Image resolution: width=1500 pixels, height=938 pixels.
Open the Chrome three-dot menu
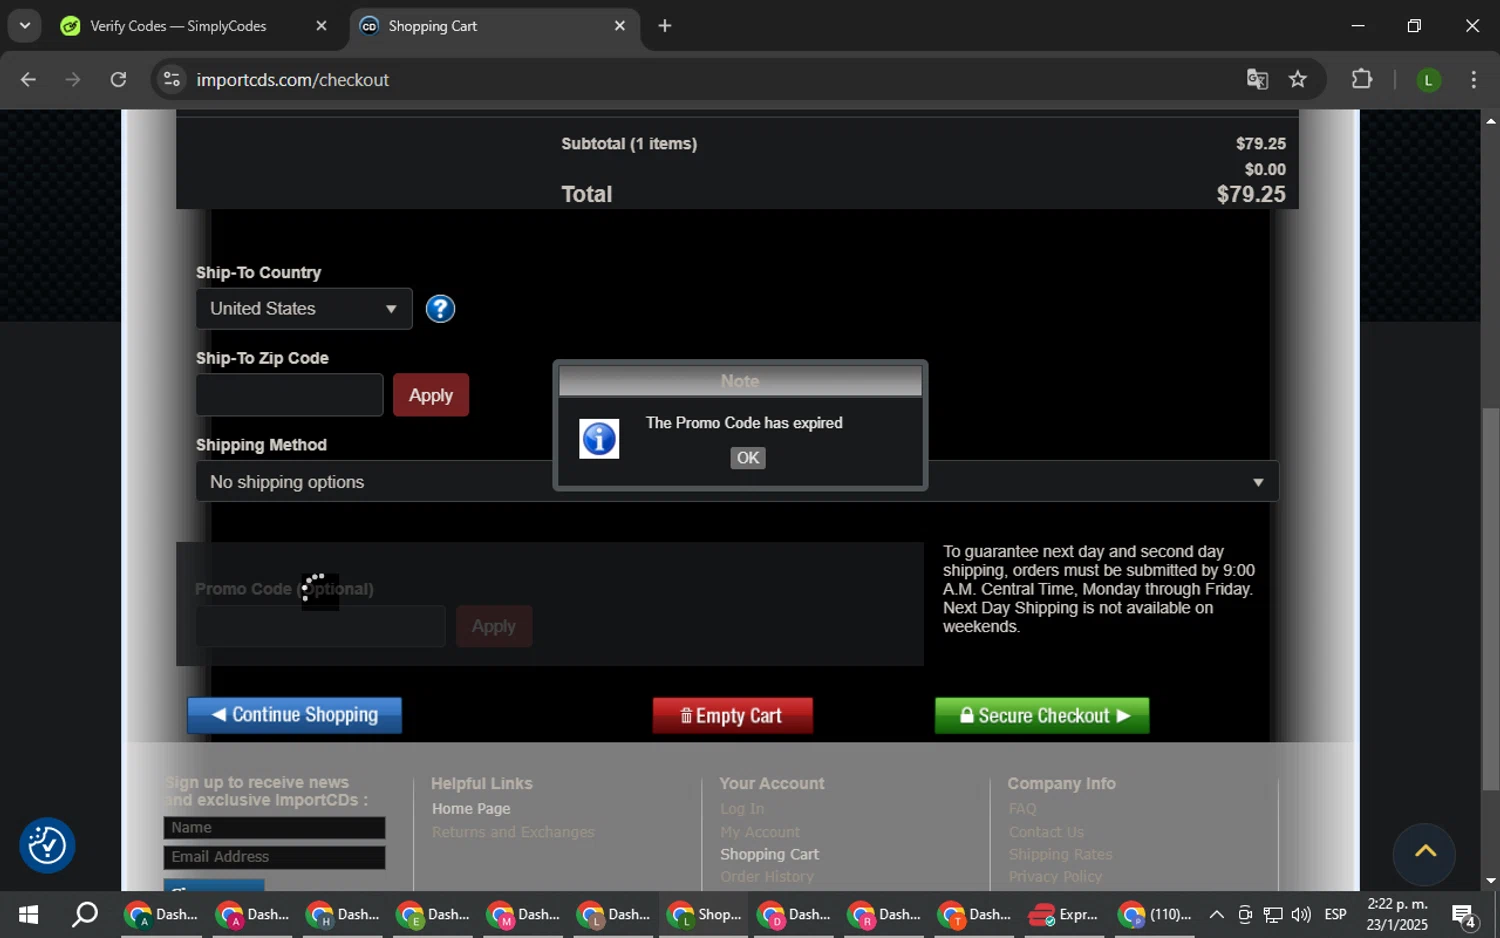[1473, 80]
